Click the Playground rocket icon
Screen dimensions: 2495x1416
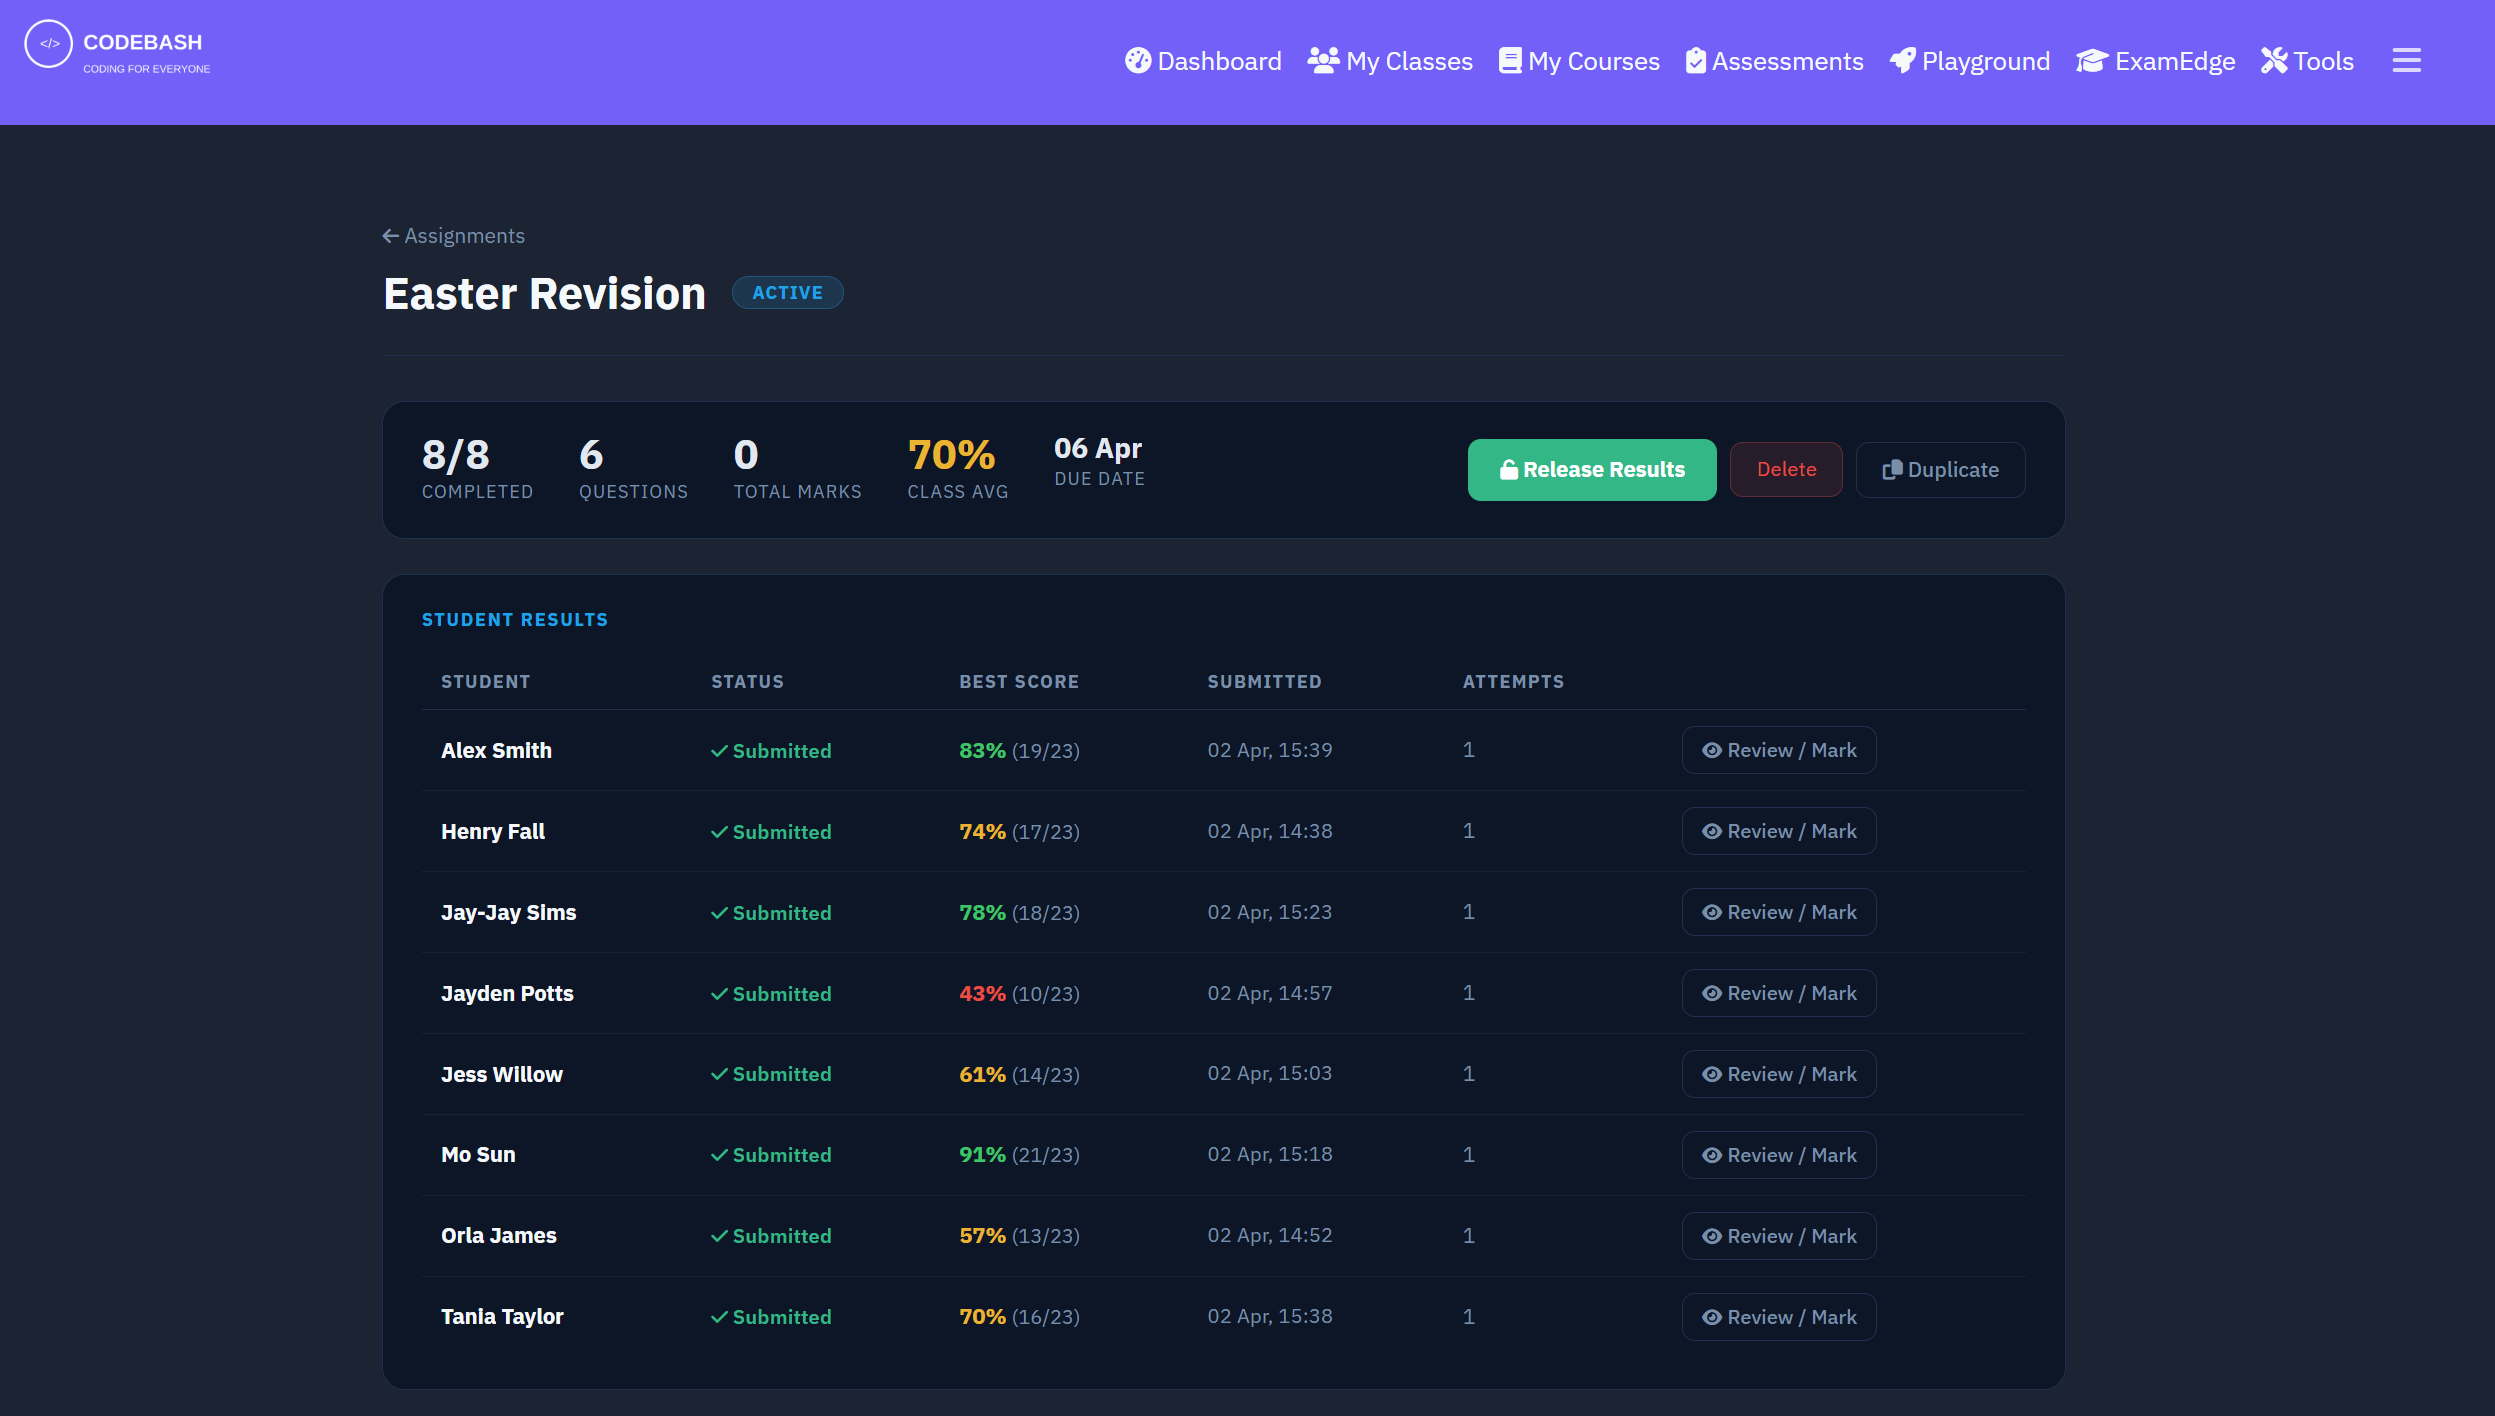point(1902,61)
